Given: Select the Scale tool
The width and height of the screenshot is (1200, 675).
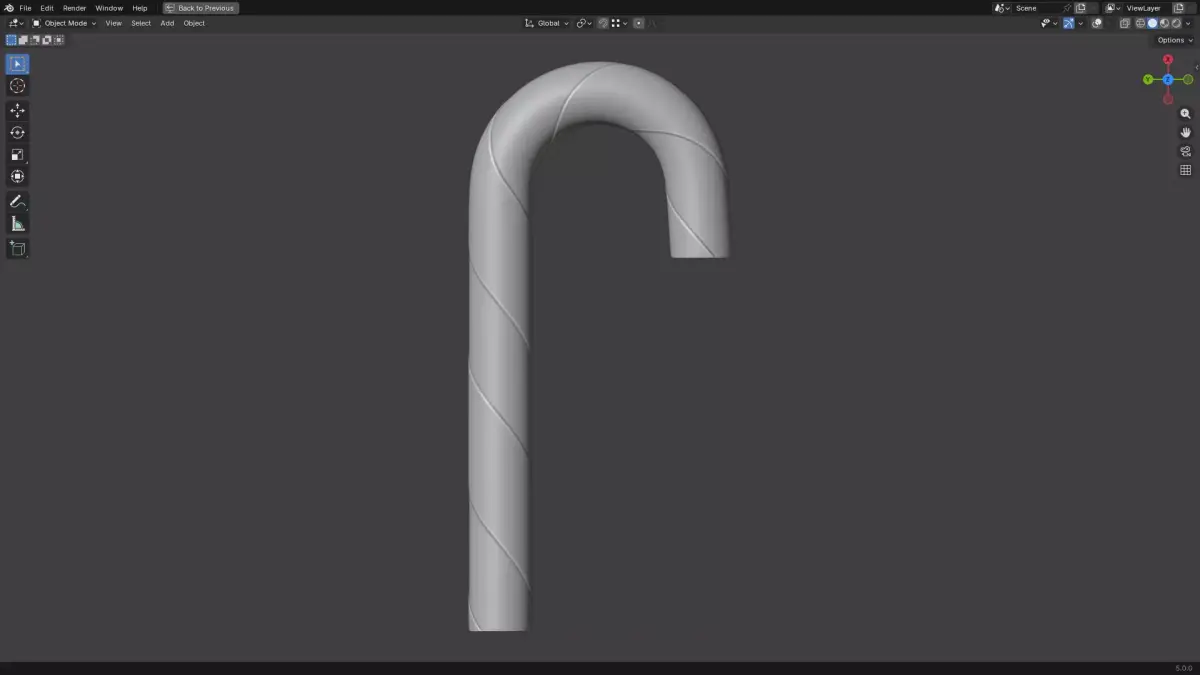Looking at the screenshot, I should coord(17,154).
